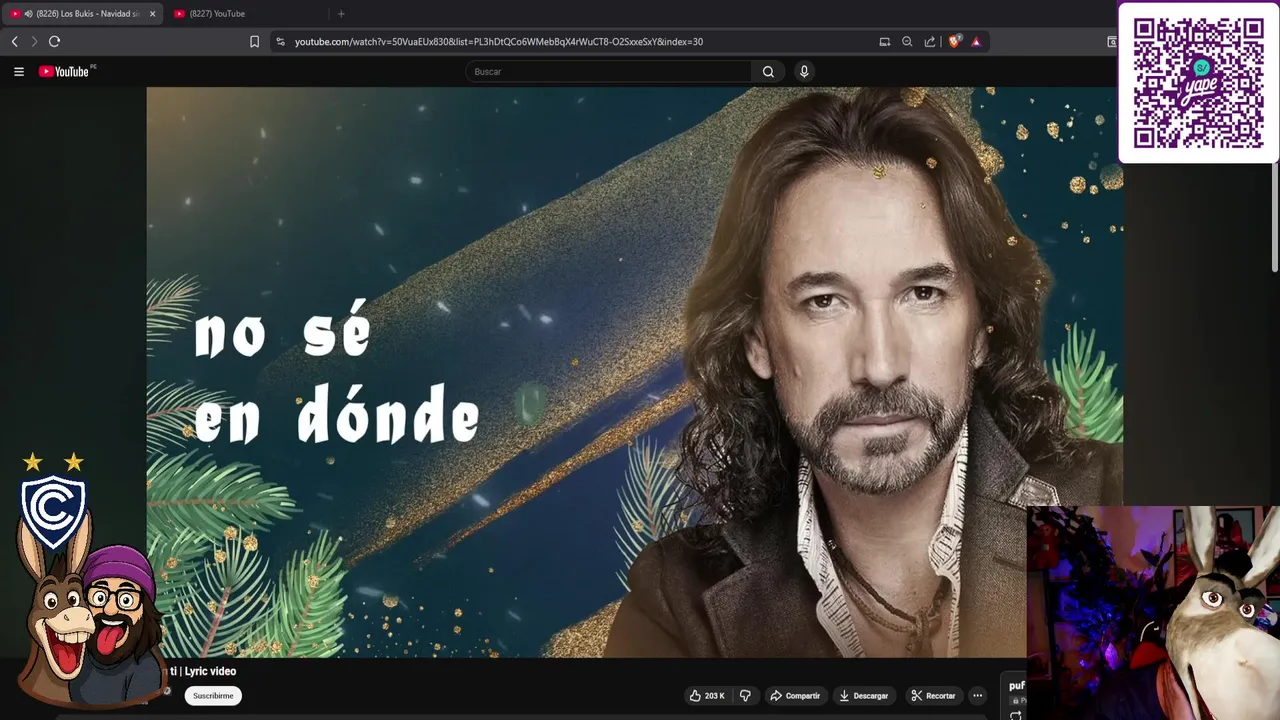Viewport: 1280px width, 720px height.
Task: Select the YouTube URL in the address bar
Action: point(499,42)
